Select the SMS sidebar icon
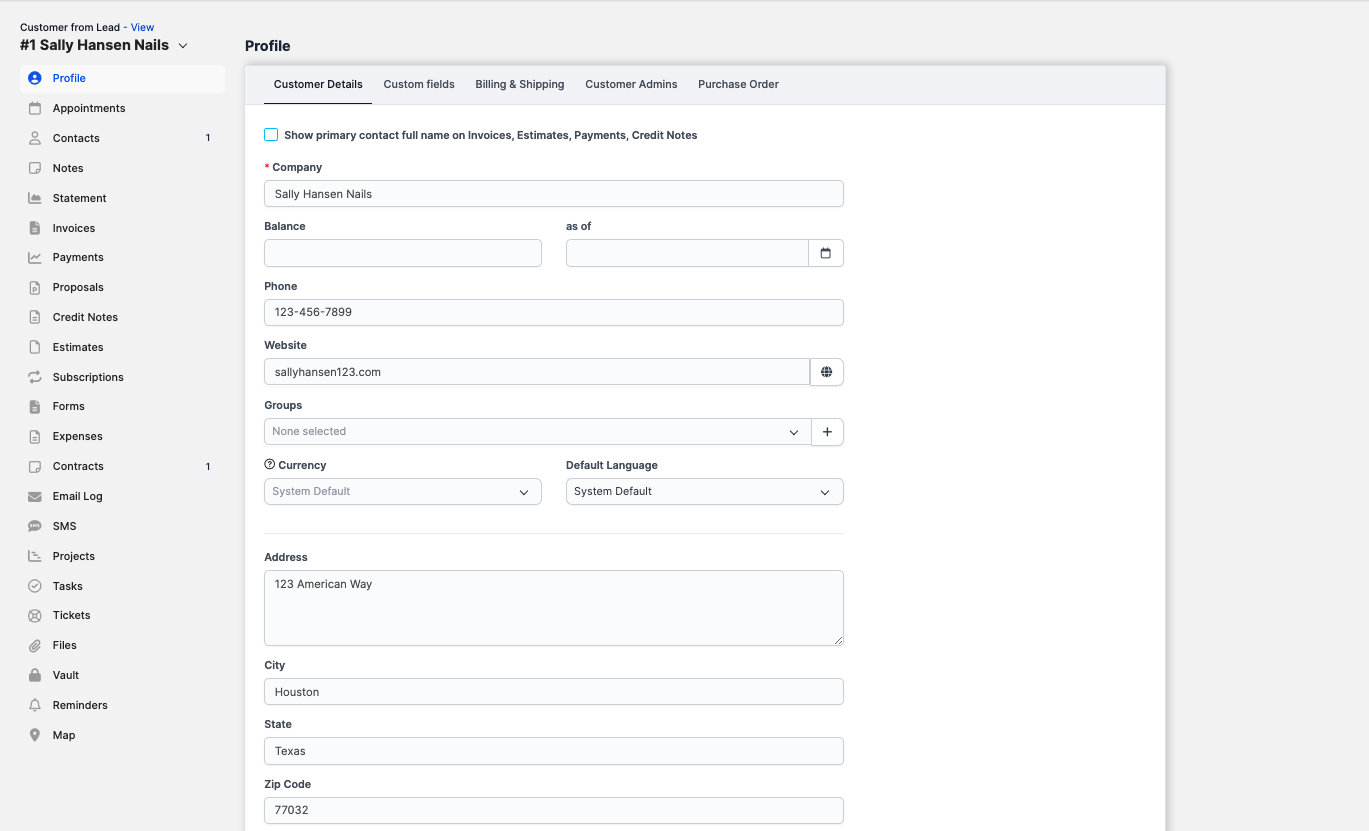1369x831 pixels. tap(33, 525)
